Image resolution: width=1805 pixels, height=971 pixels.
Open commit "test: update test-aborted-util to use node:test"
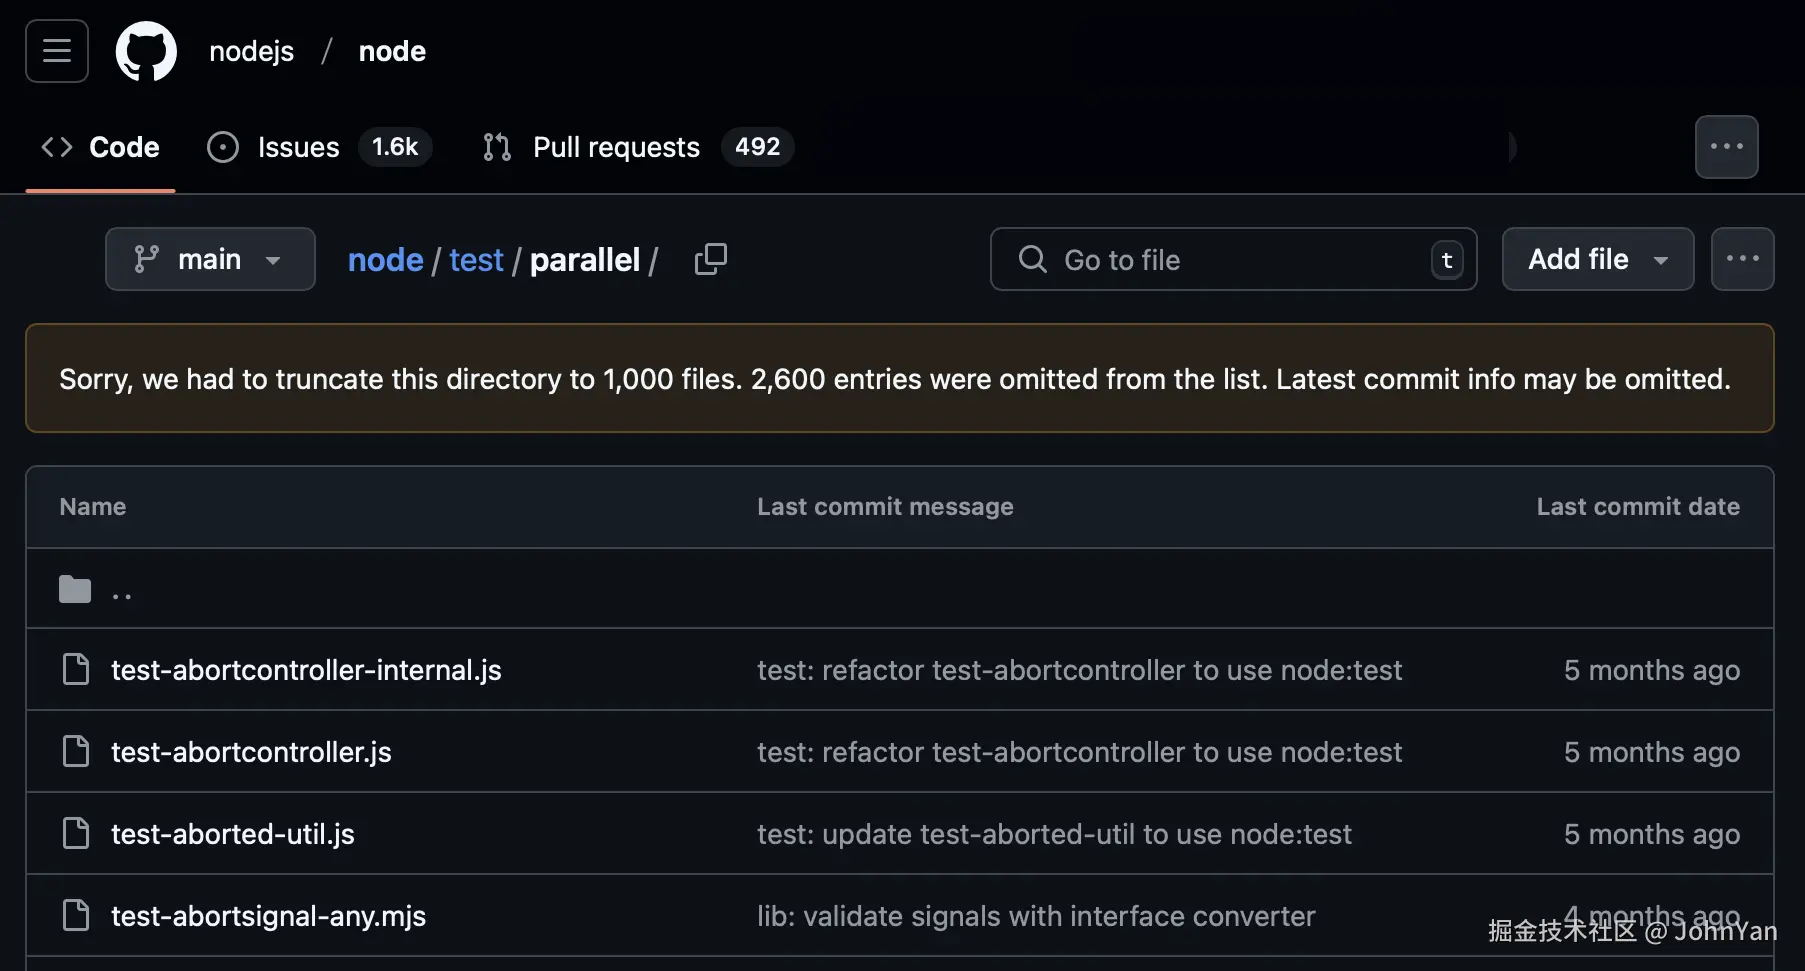tap(1054, 834)
